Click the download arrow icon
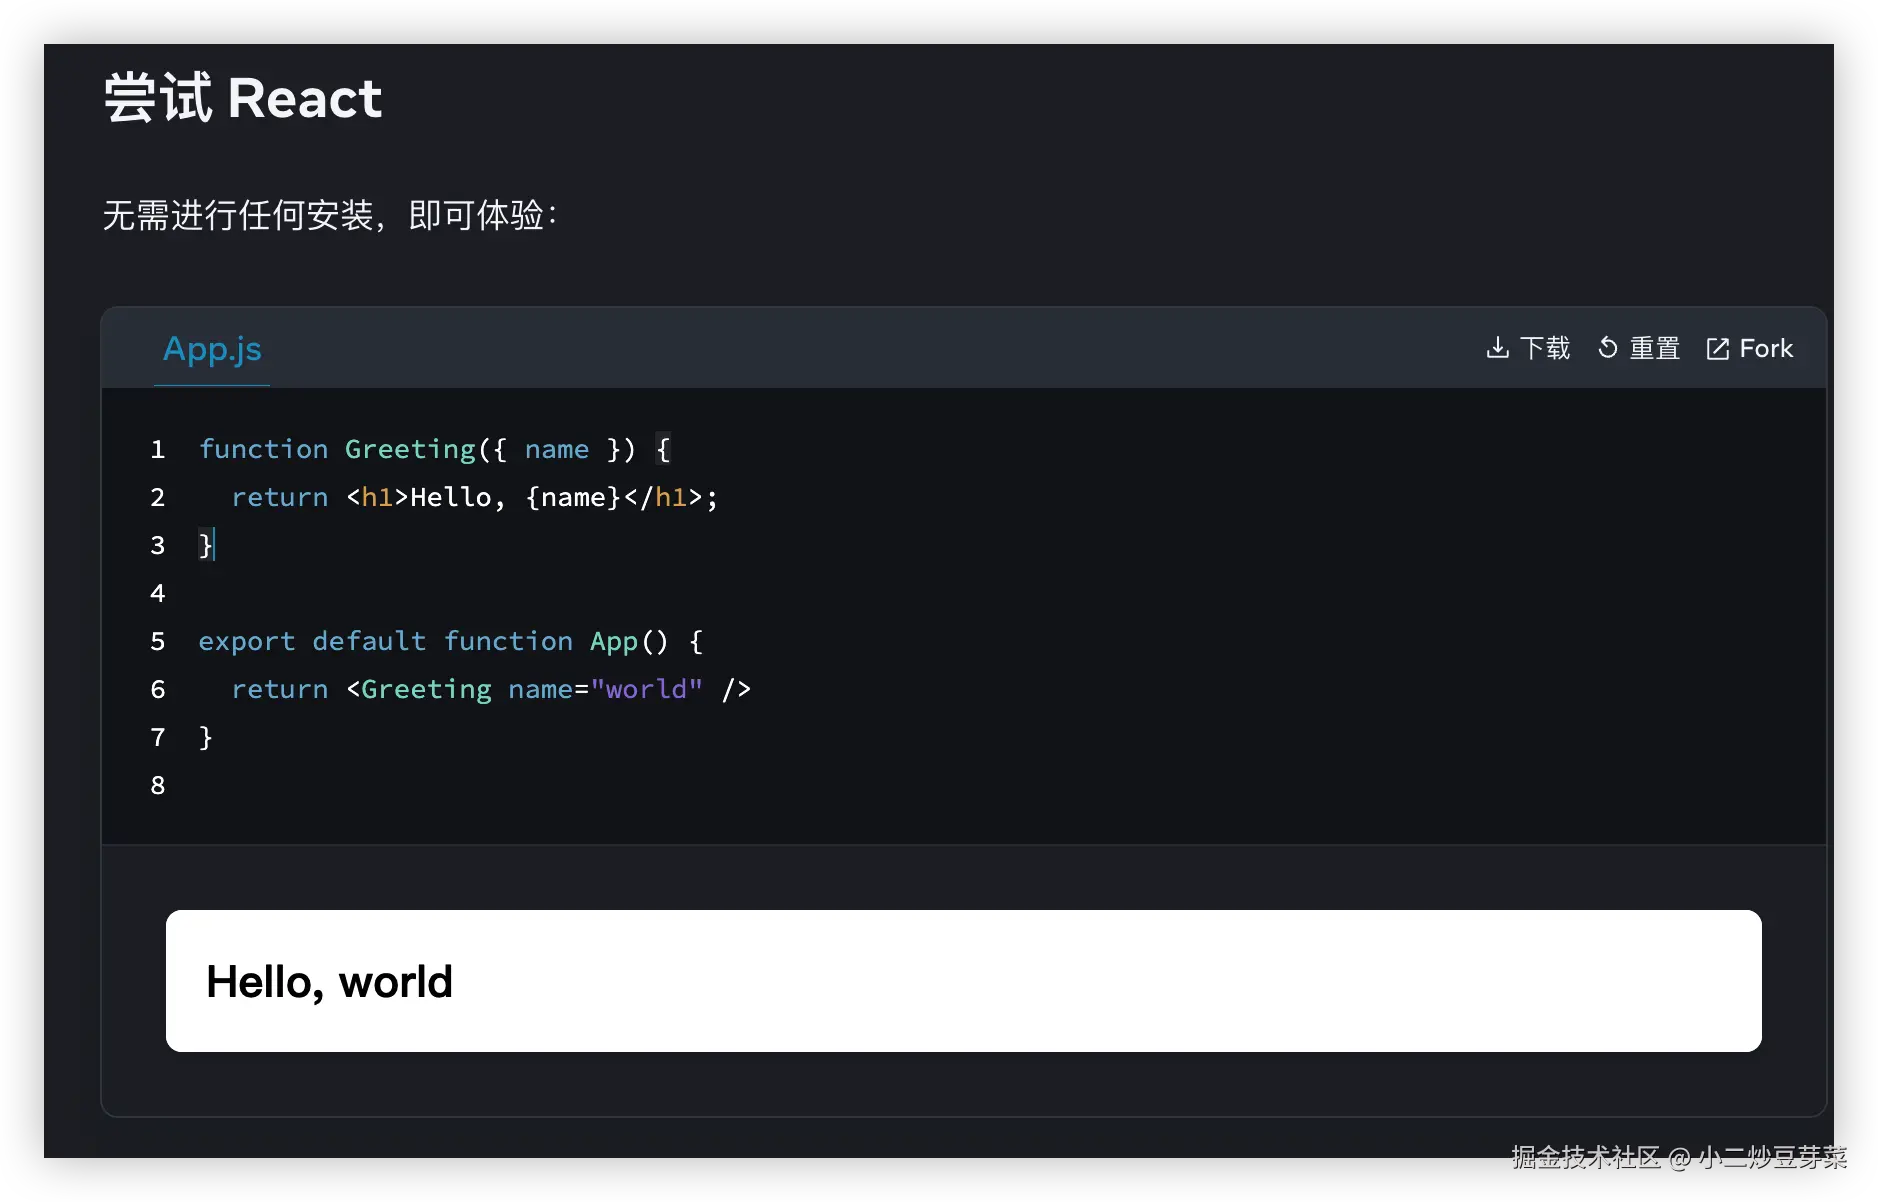The width and height of the screenshot is (1878, 1202). coord(1497,348)
